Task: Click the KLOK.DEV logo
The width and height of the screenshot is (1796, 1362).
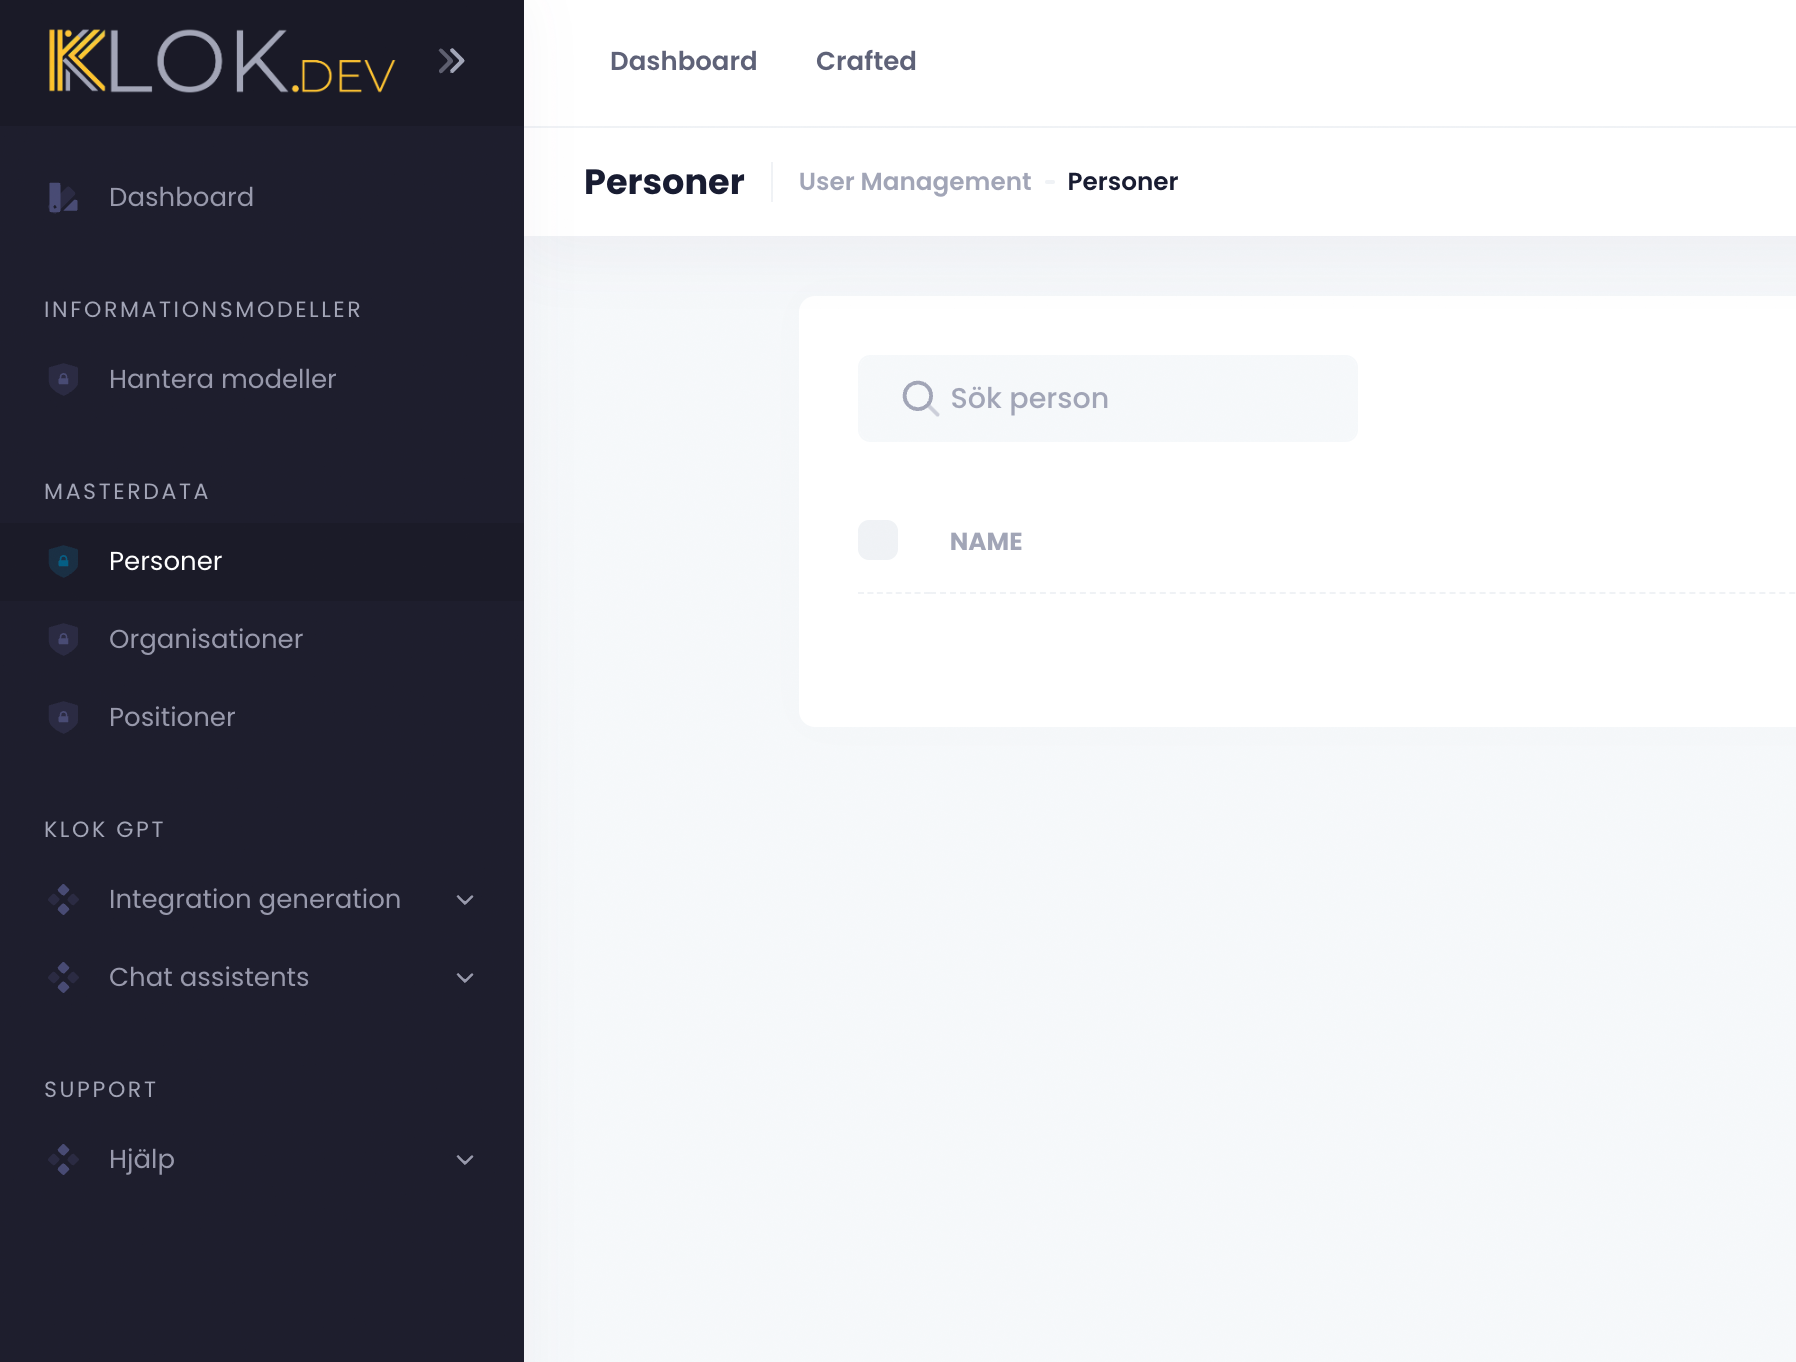Action: click(x=222, y=62)
